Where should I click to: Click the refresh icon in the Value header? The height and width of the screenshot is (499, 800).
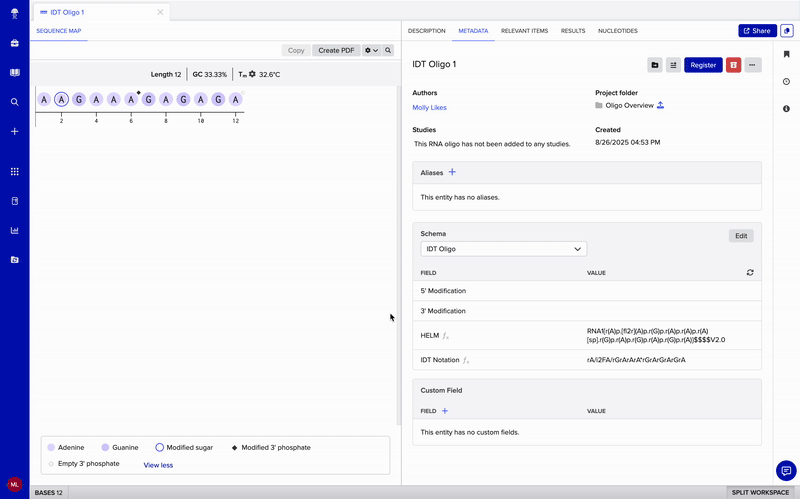[749, 272]
